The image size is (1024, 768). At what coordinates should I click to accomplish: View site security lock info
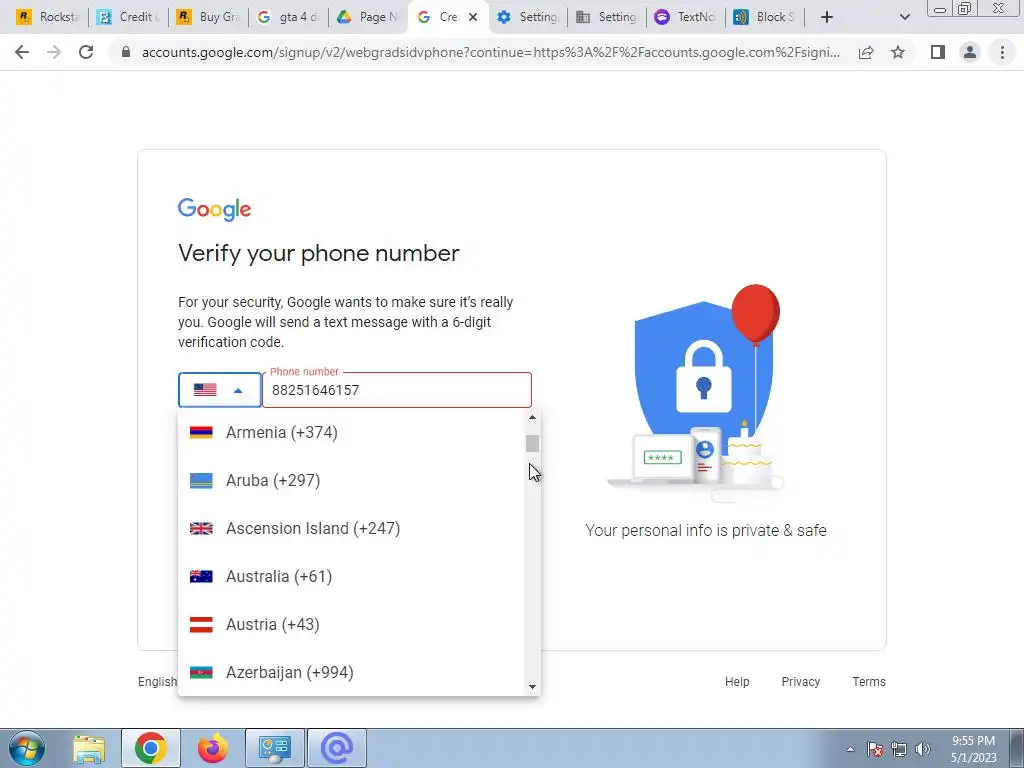pyautogui.click(x=126, y=52)
